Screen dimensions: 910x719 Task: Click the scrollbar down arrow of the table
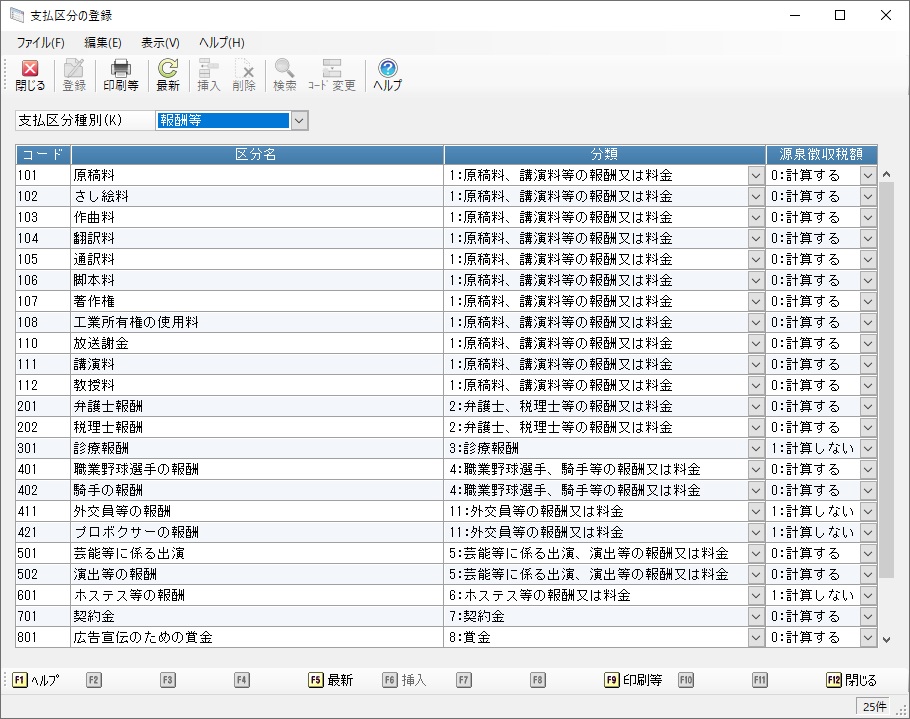pyautogui.click(x=886, y=639)
